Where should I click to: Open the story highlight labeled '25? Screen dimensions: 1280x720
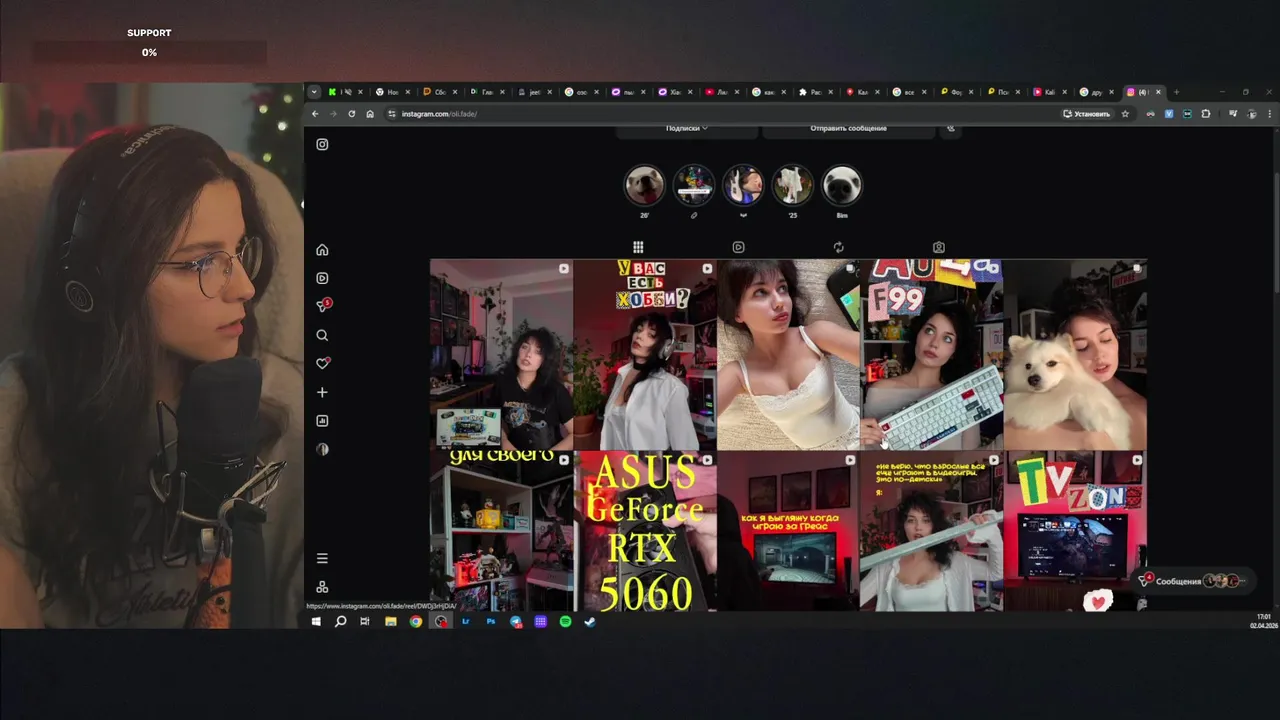tap(792, 185)
